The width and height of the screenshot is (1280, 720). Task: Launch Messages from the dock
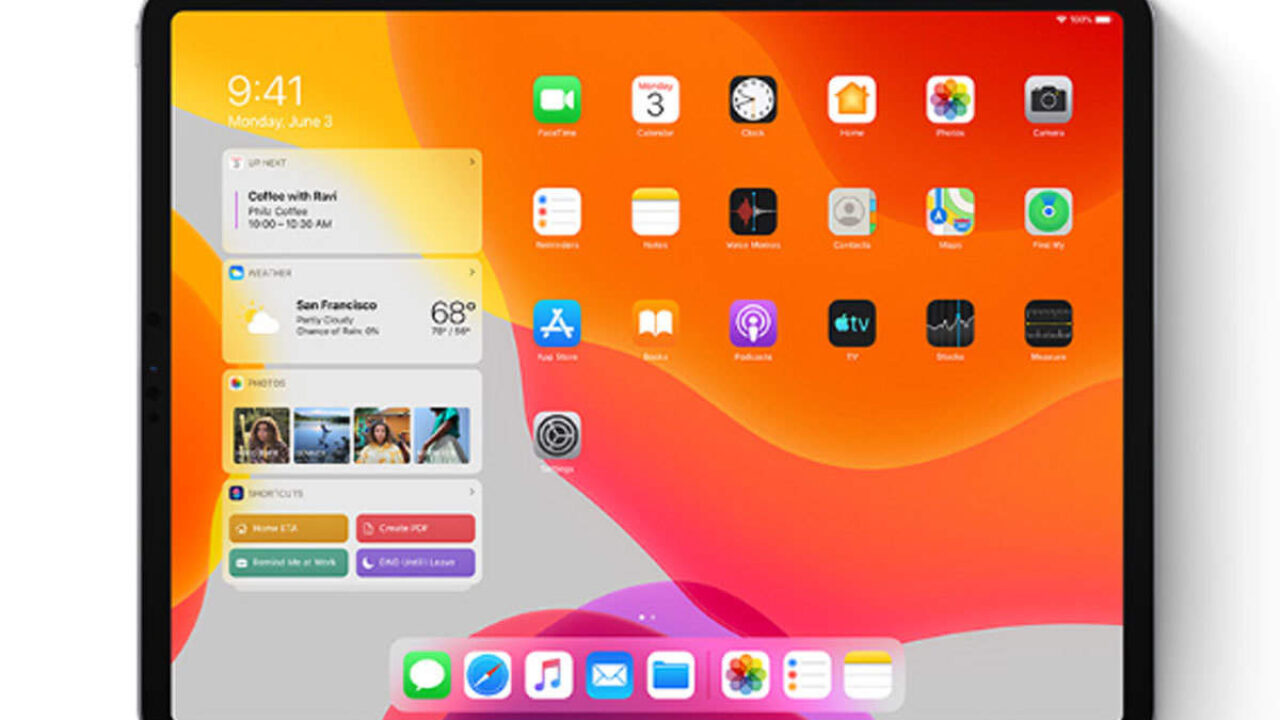click(427, 676)
